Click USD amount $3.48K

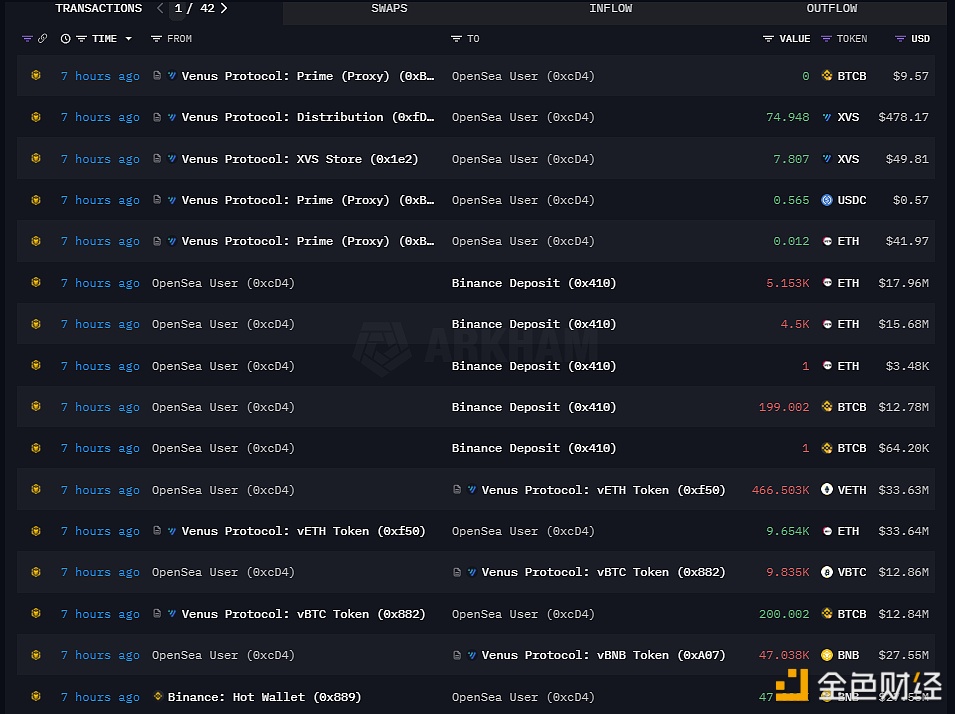click(907, 366)
